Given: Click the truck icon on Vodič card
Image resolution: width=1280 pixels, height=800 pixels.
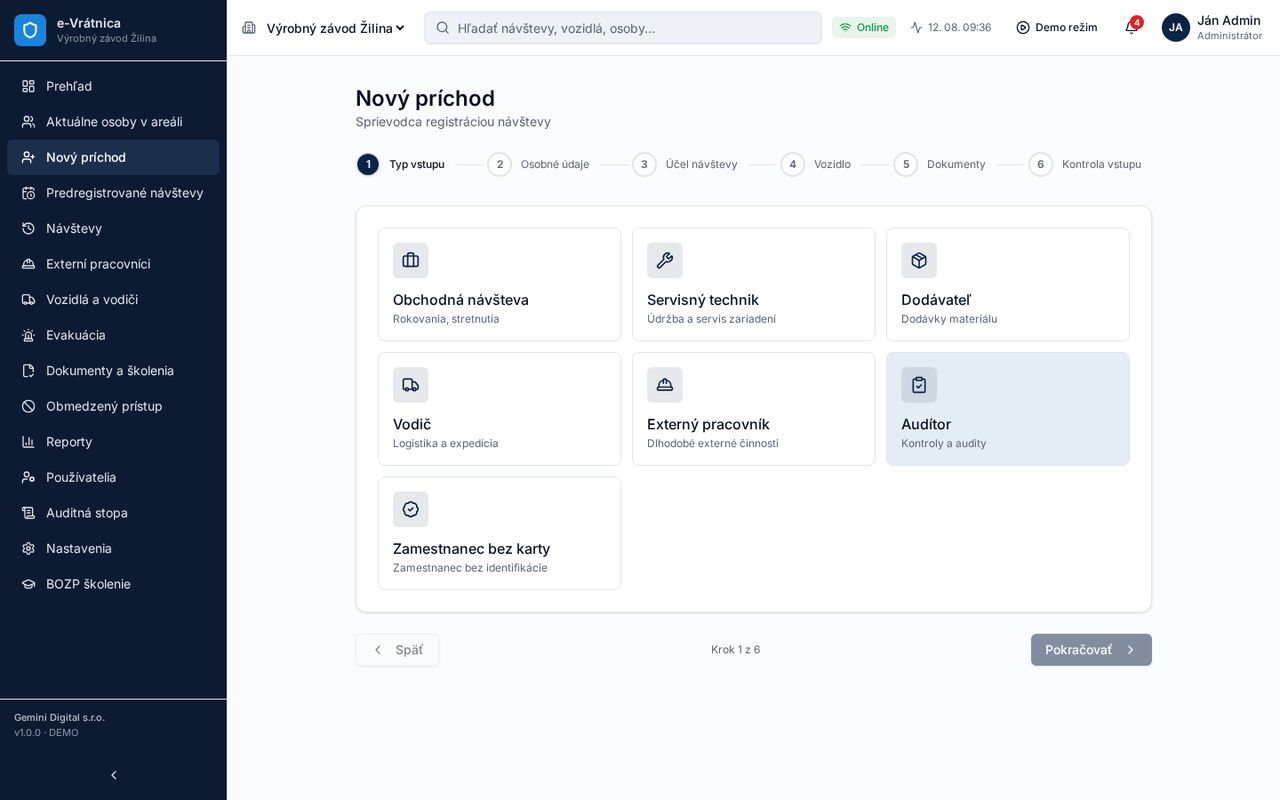Looking at the screenshot, I should (411, 385).
